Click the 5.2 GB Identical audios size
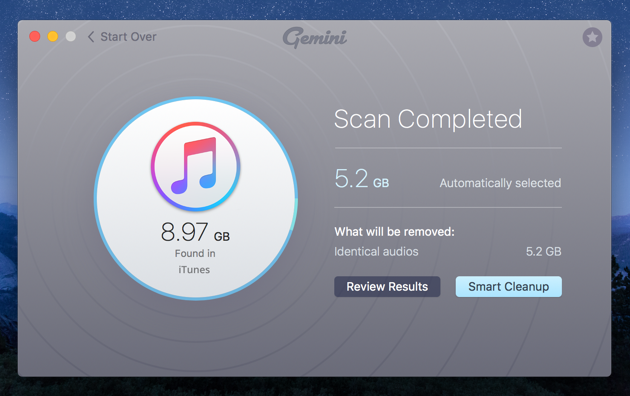 click(x=544, y=252)
